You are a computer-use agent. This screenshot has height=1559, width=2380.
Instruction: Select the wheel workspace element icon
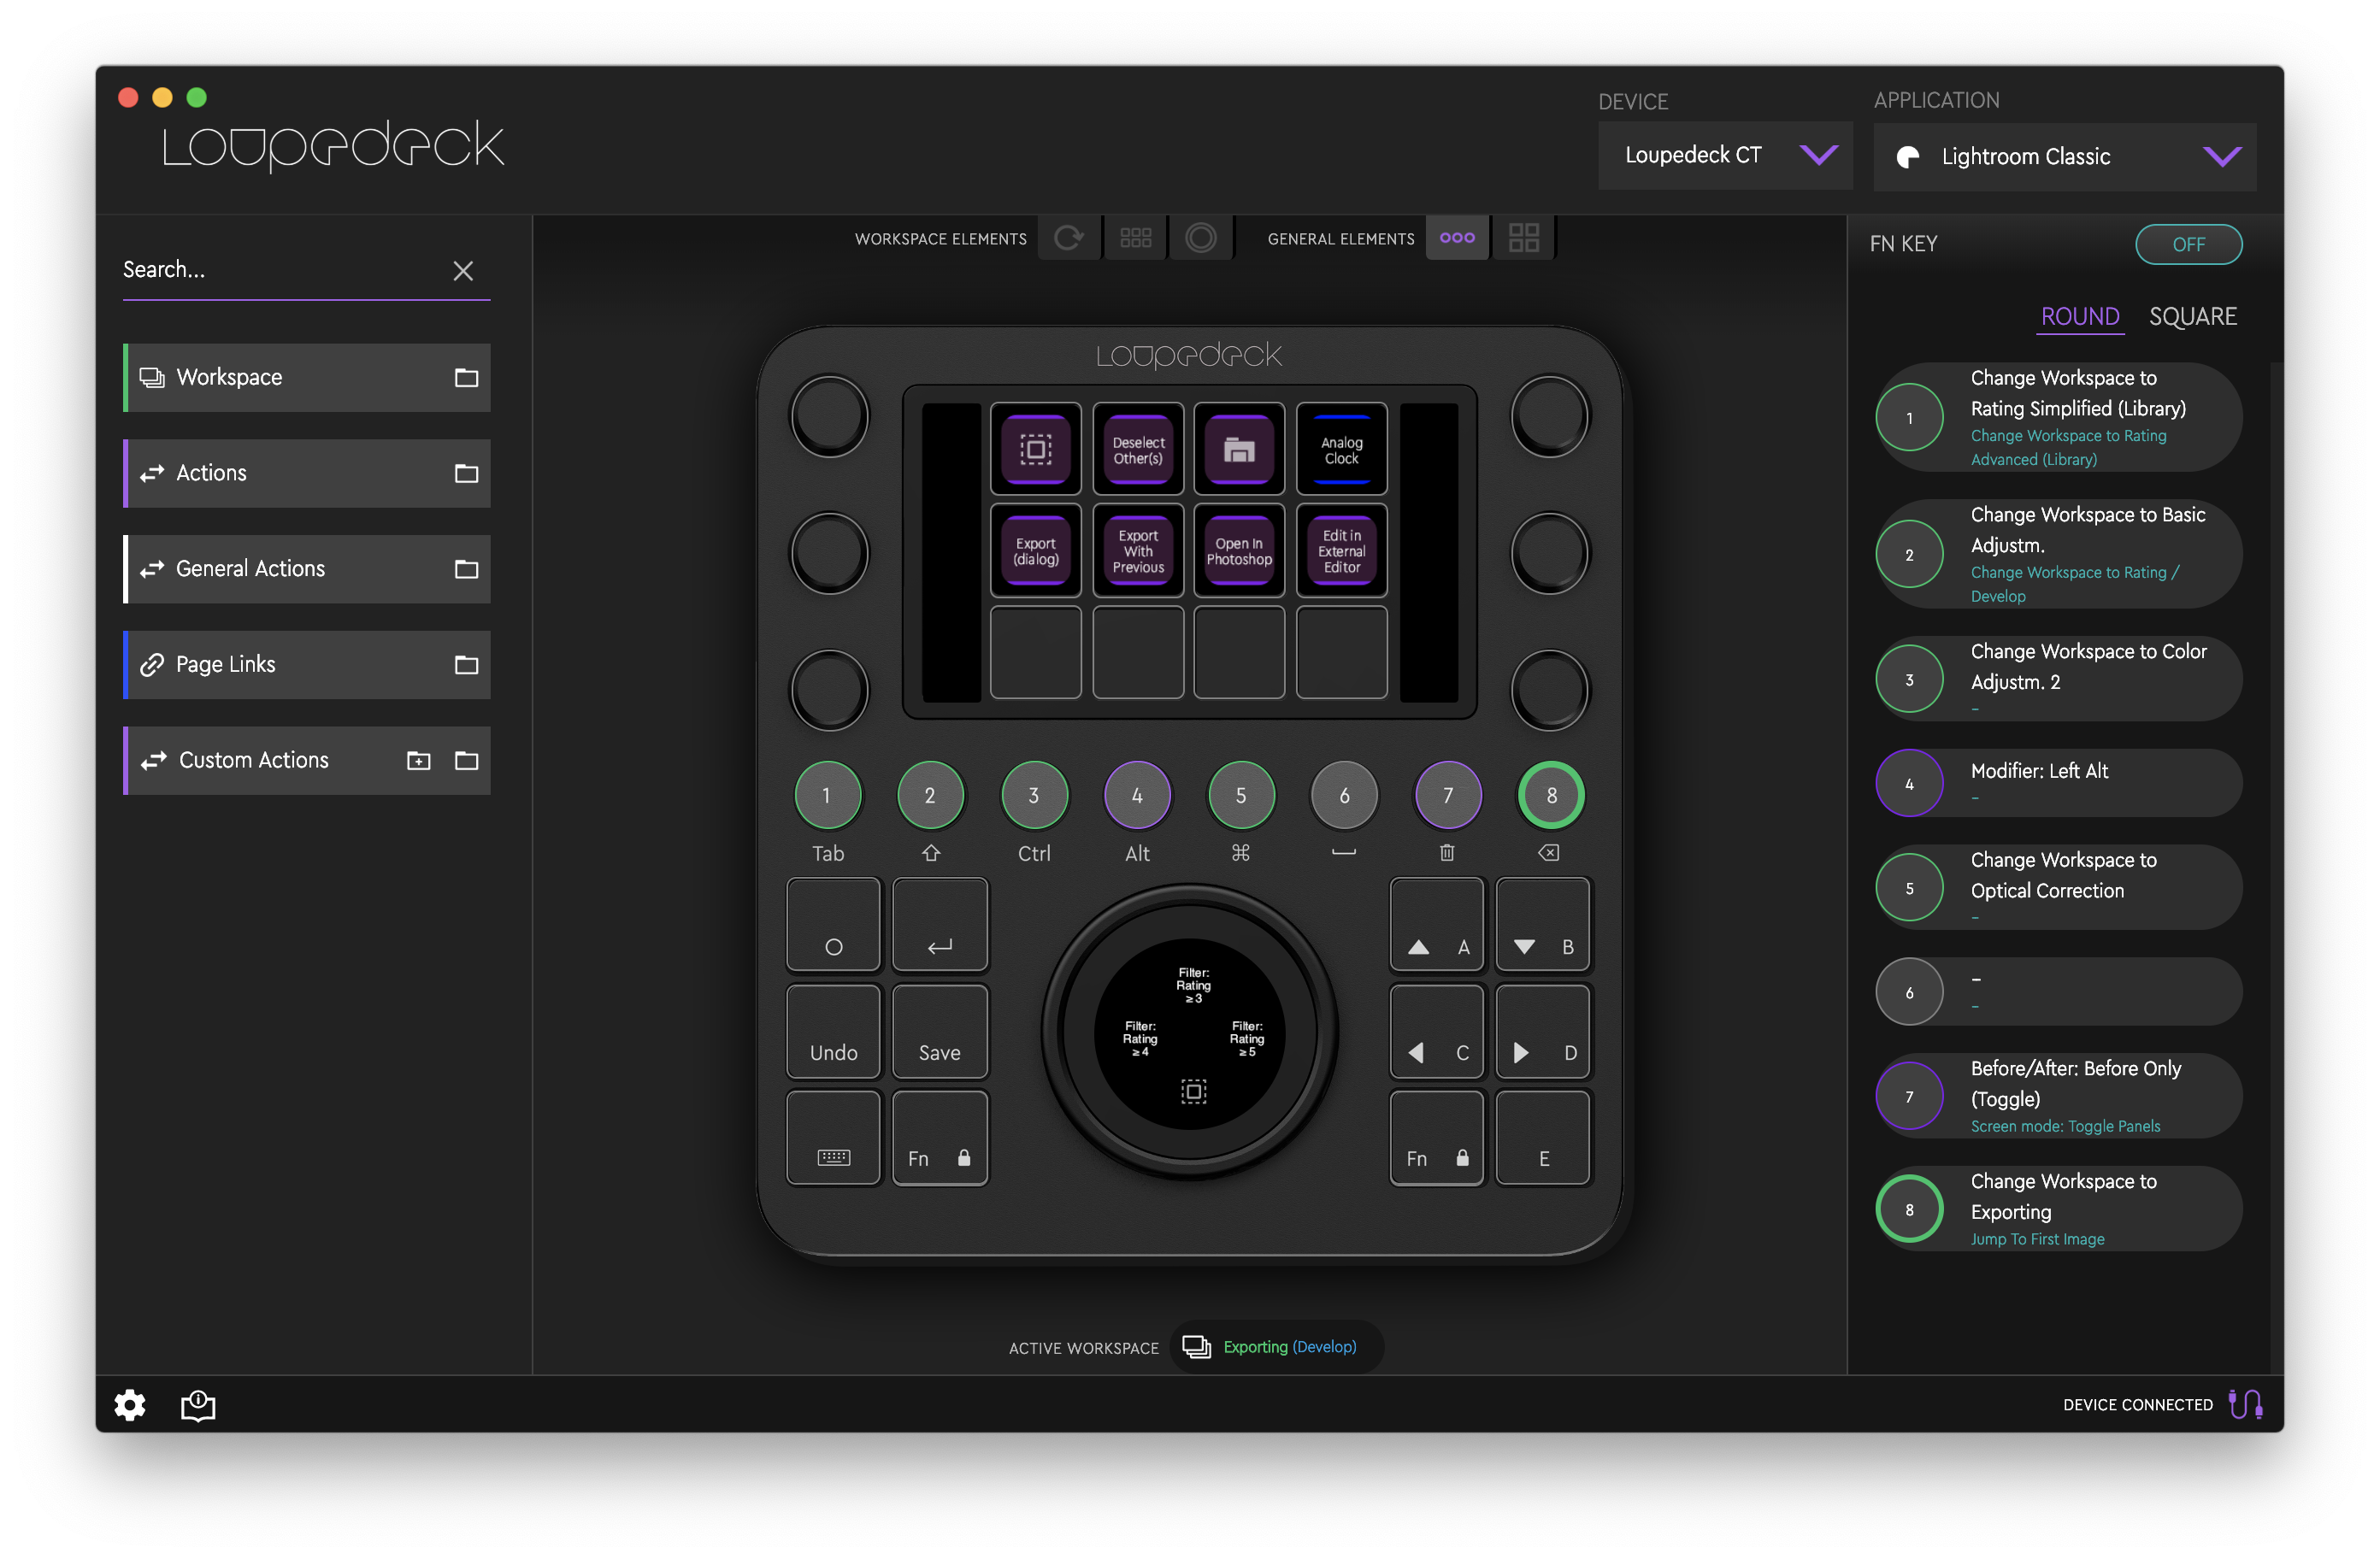click(x=1200, y=238)
